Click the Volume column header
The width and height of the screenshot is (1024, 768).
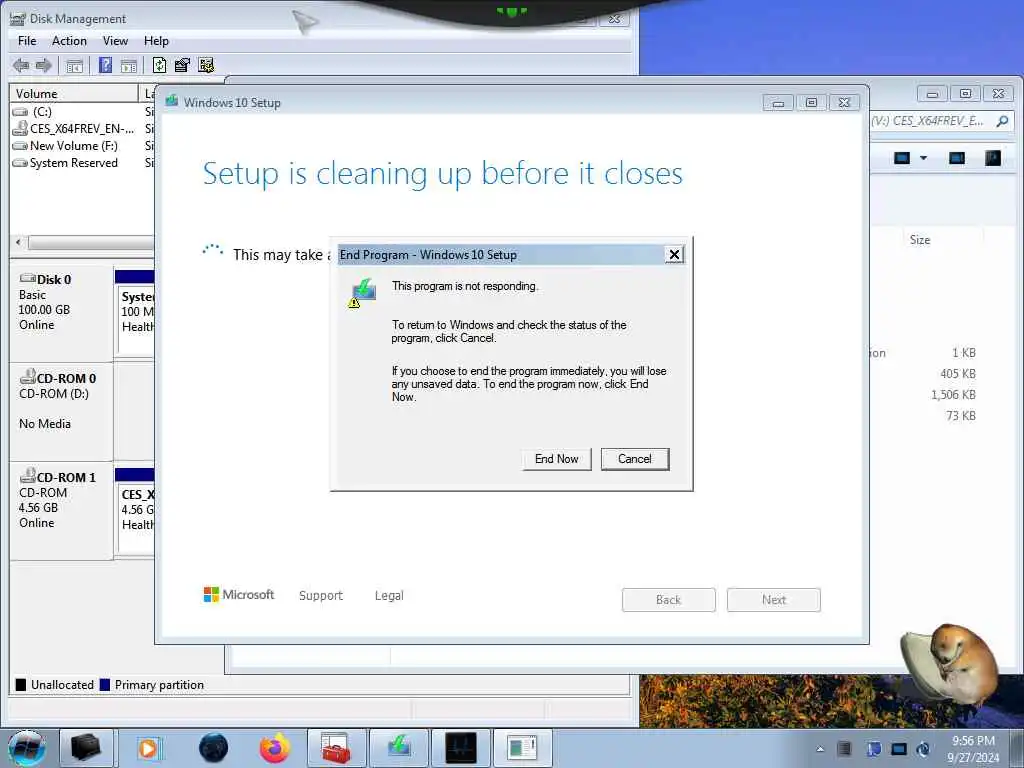(74, 93)
